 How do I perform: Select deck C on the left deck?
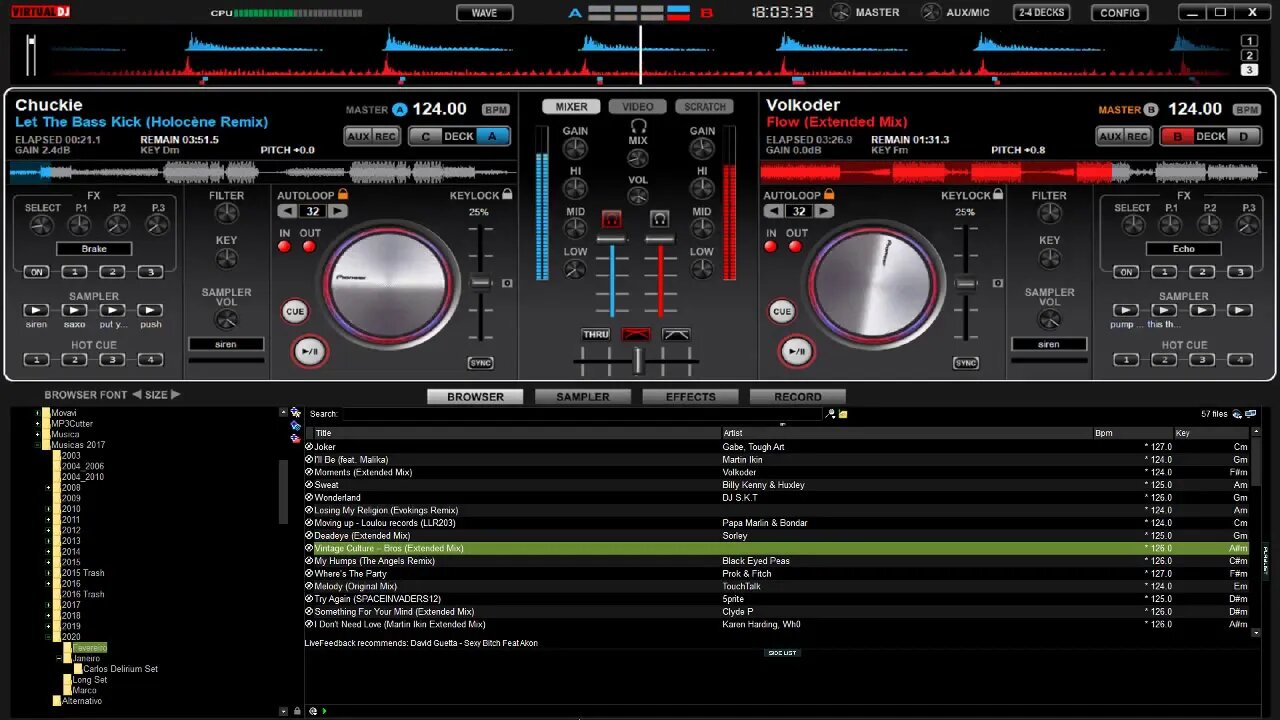426,136
